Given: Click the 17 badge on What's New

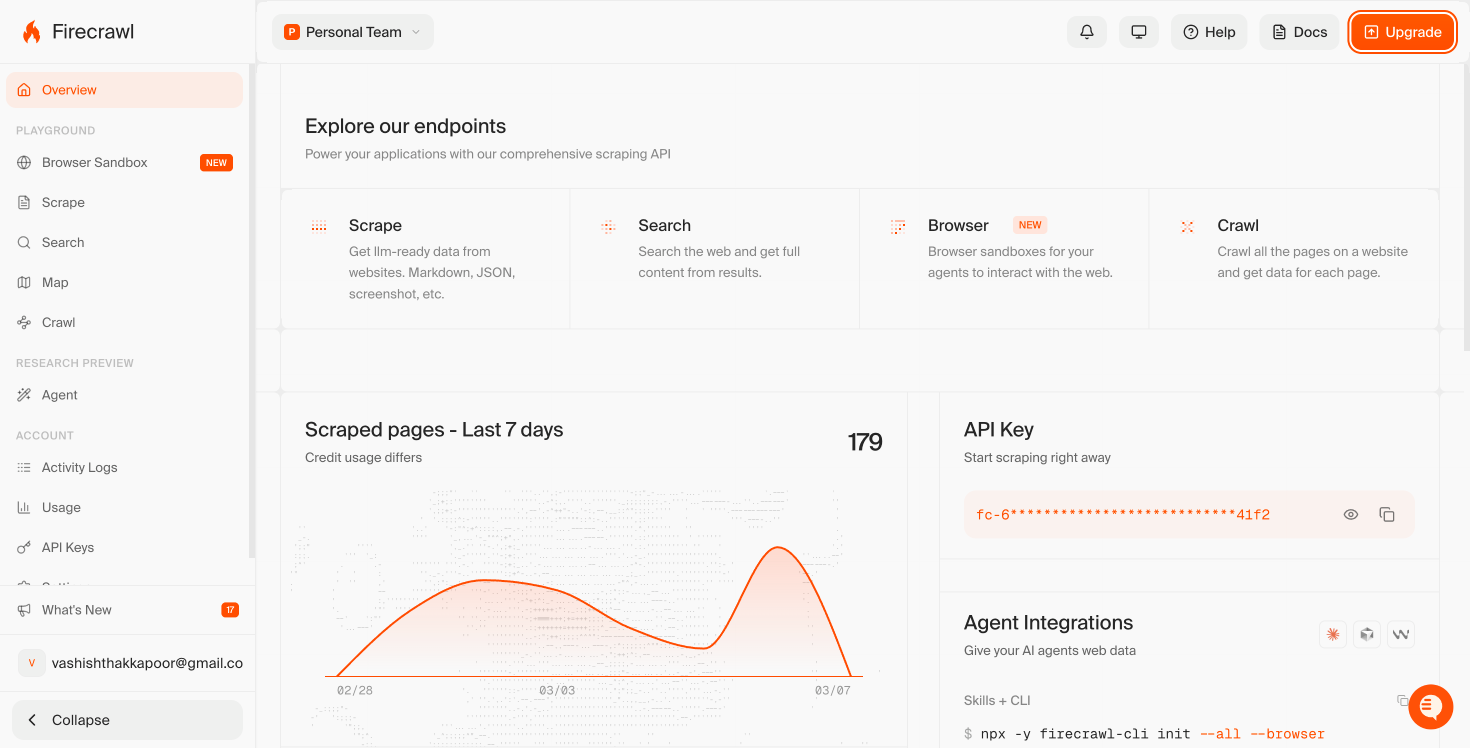Looking at the screenshot, I should (230, 610).
